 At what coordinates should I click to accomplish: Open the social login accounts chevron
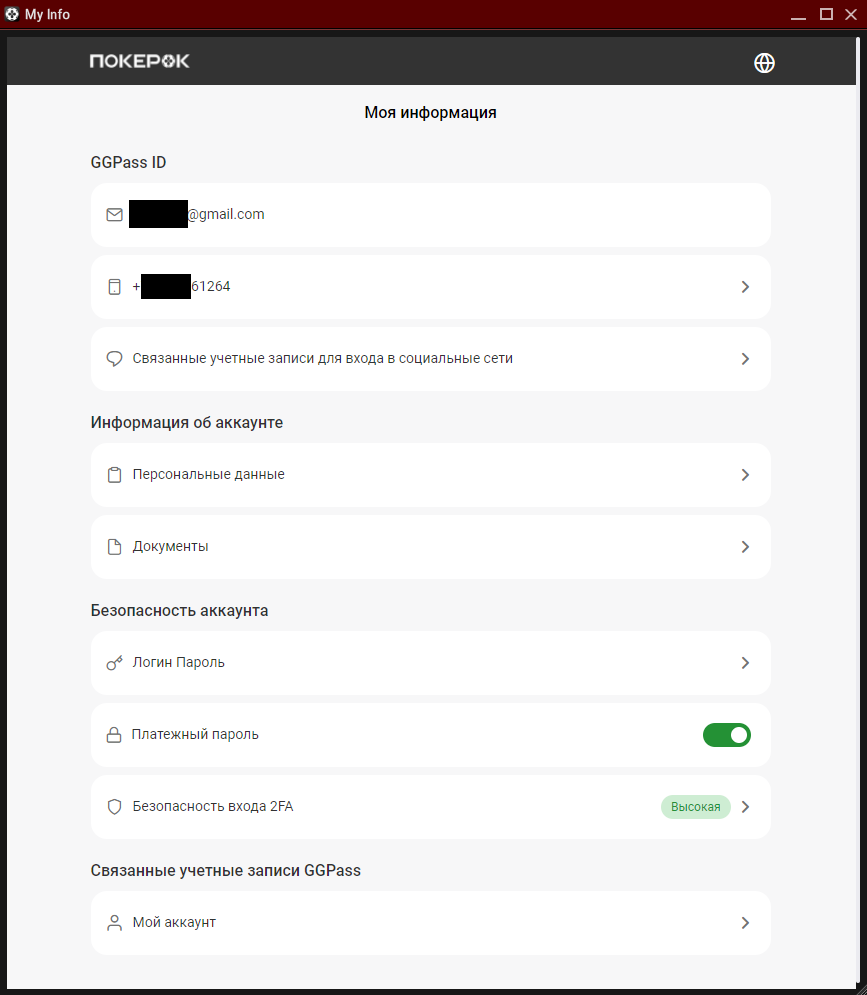point(745,358)
